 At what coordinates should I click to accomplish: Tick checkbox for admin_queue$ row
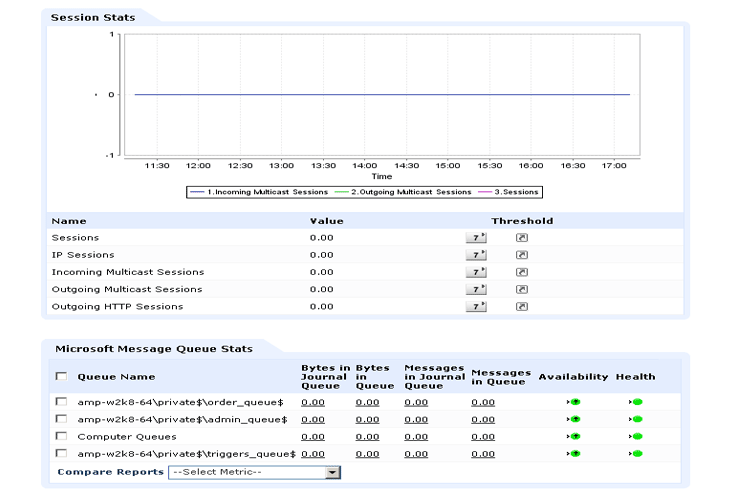pyautogui.click(x=61, y=419)
